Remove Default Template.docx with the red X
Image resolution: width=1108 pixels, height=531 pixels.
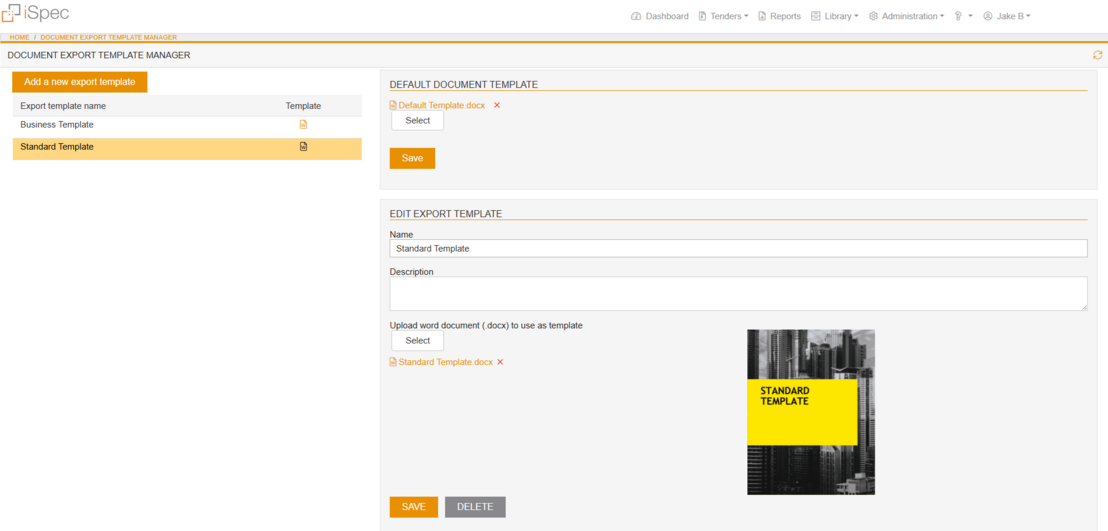(497, 105)
